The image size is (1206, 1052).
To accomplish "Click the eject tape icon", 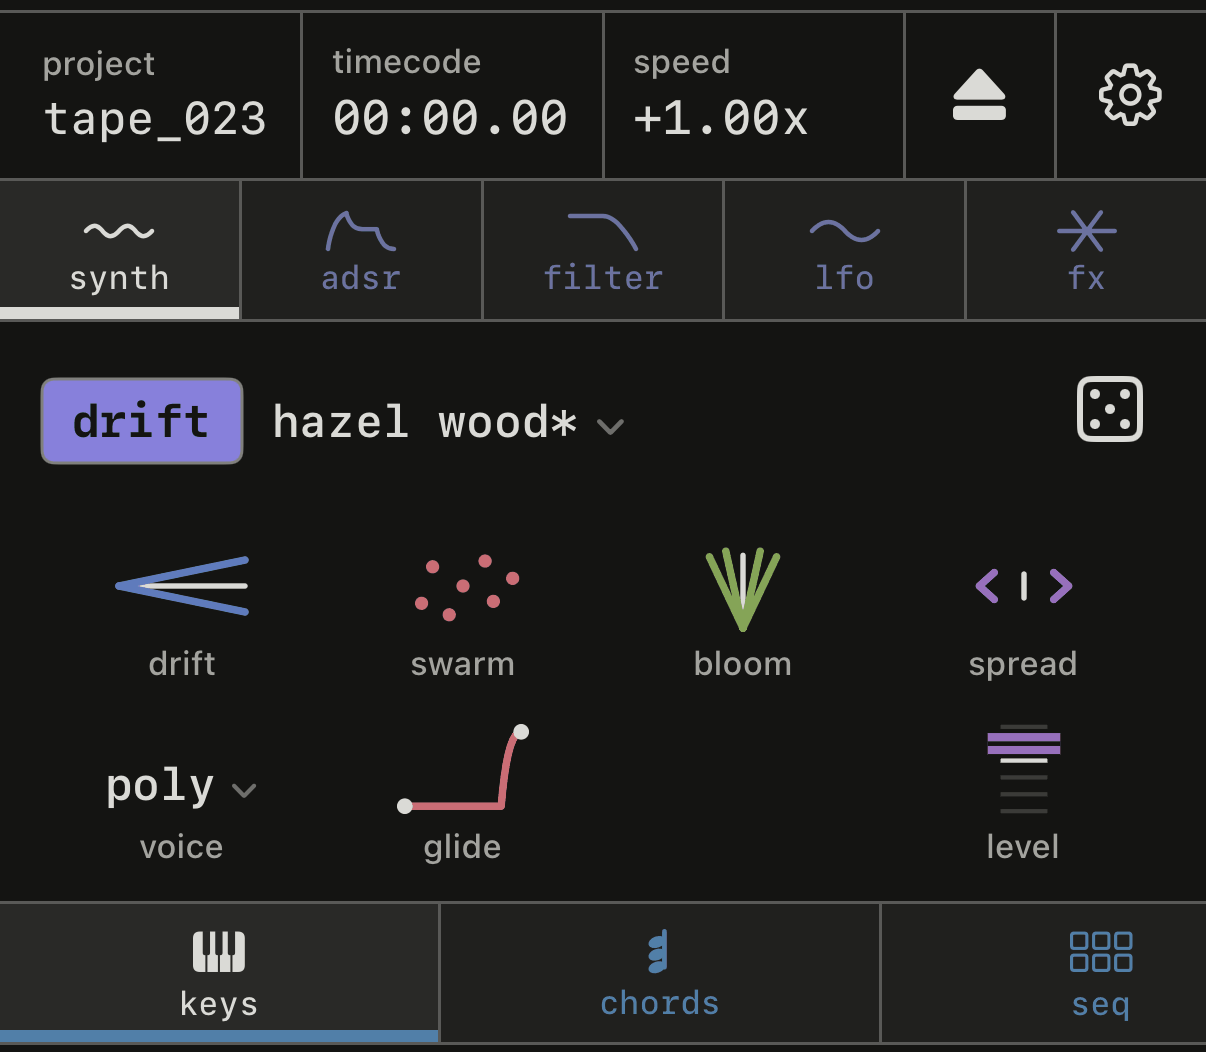I will click(979, 95).
